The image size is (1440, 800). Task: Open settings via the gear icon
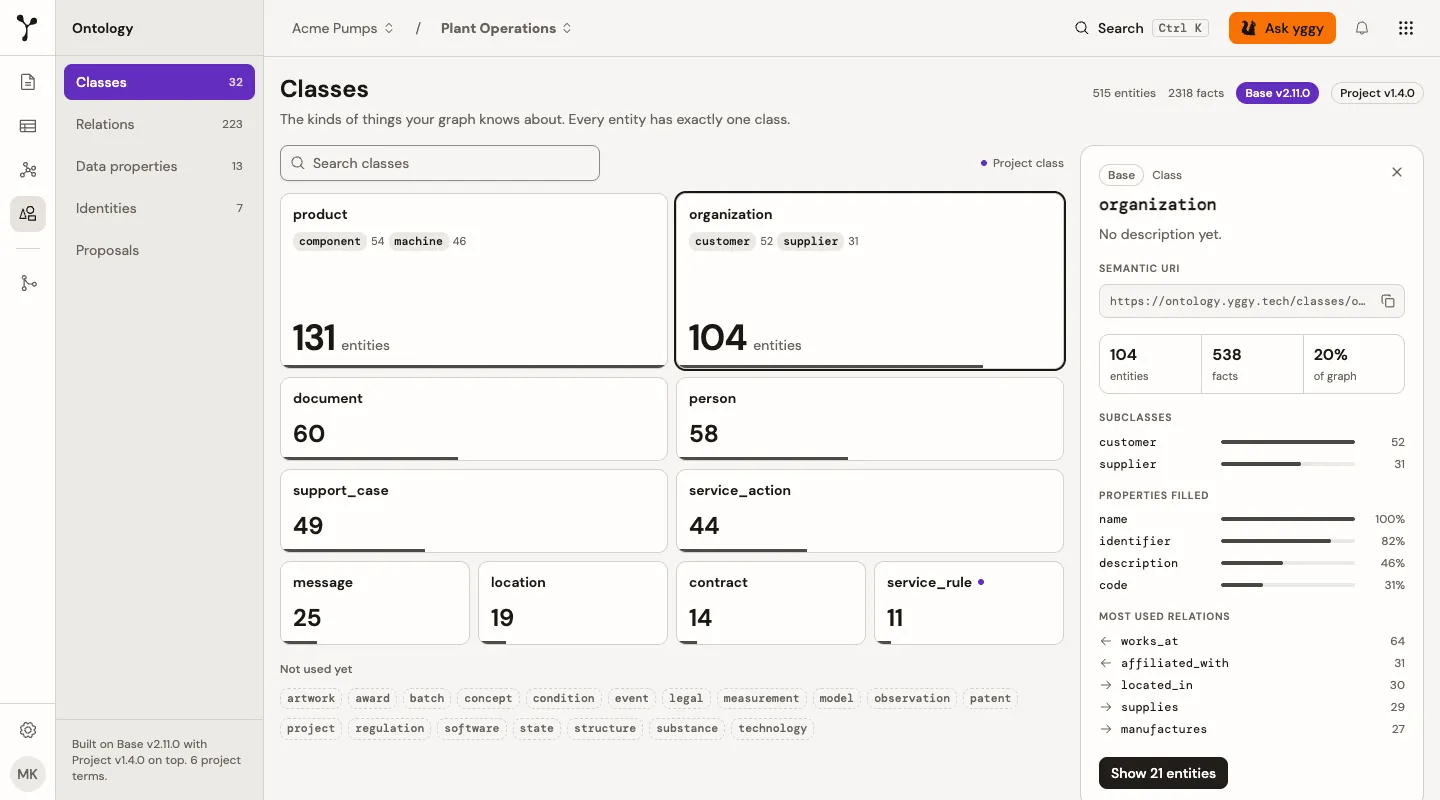click(28, 730)
